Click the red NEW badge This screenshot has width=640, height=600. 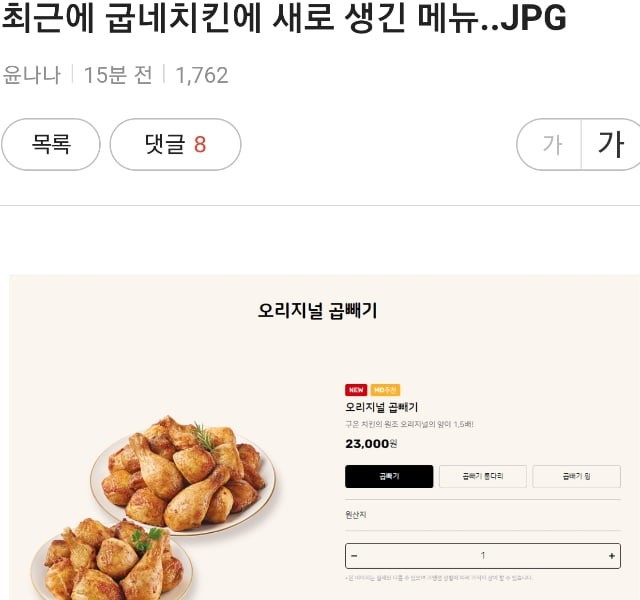tap(356, 390)
